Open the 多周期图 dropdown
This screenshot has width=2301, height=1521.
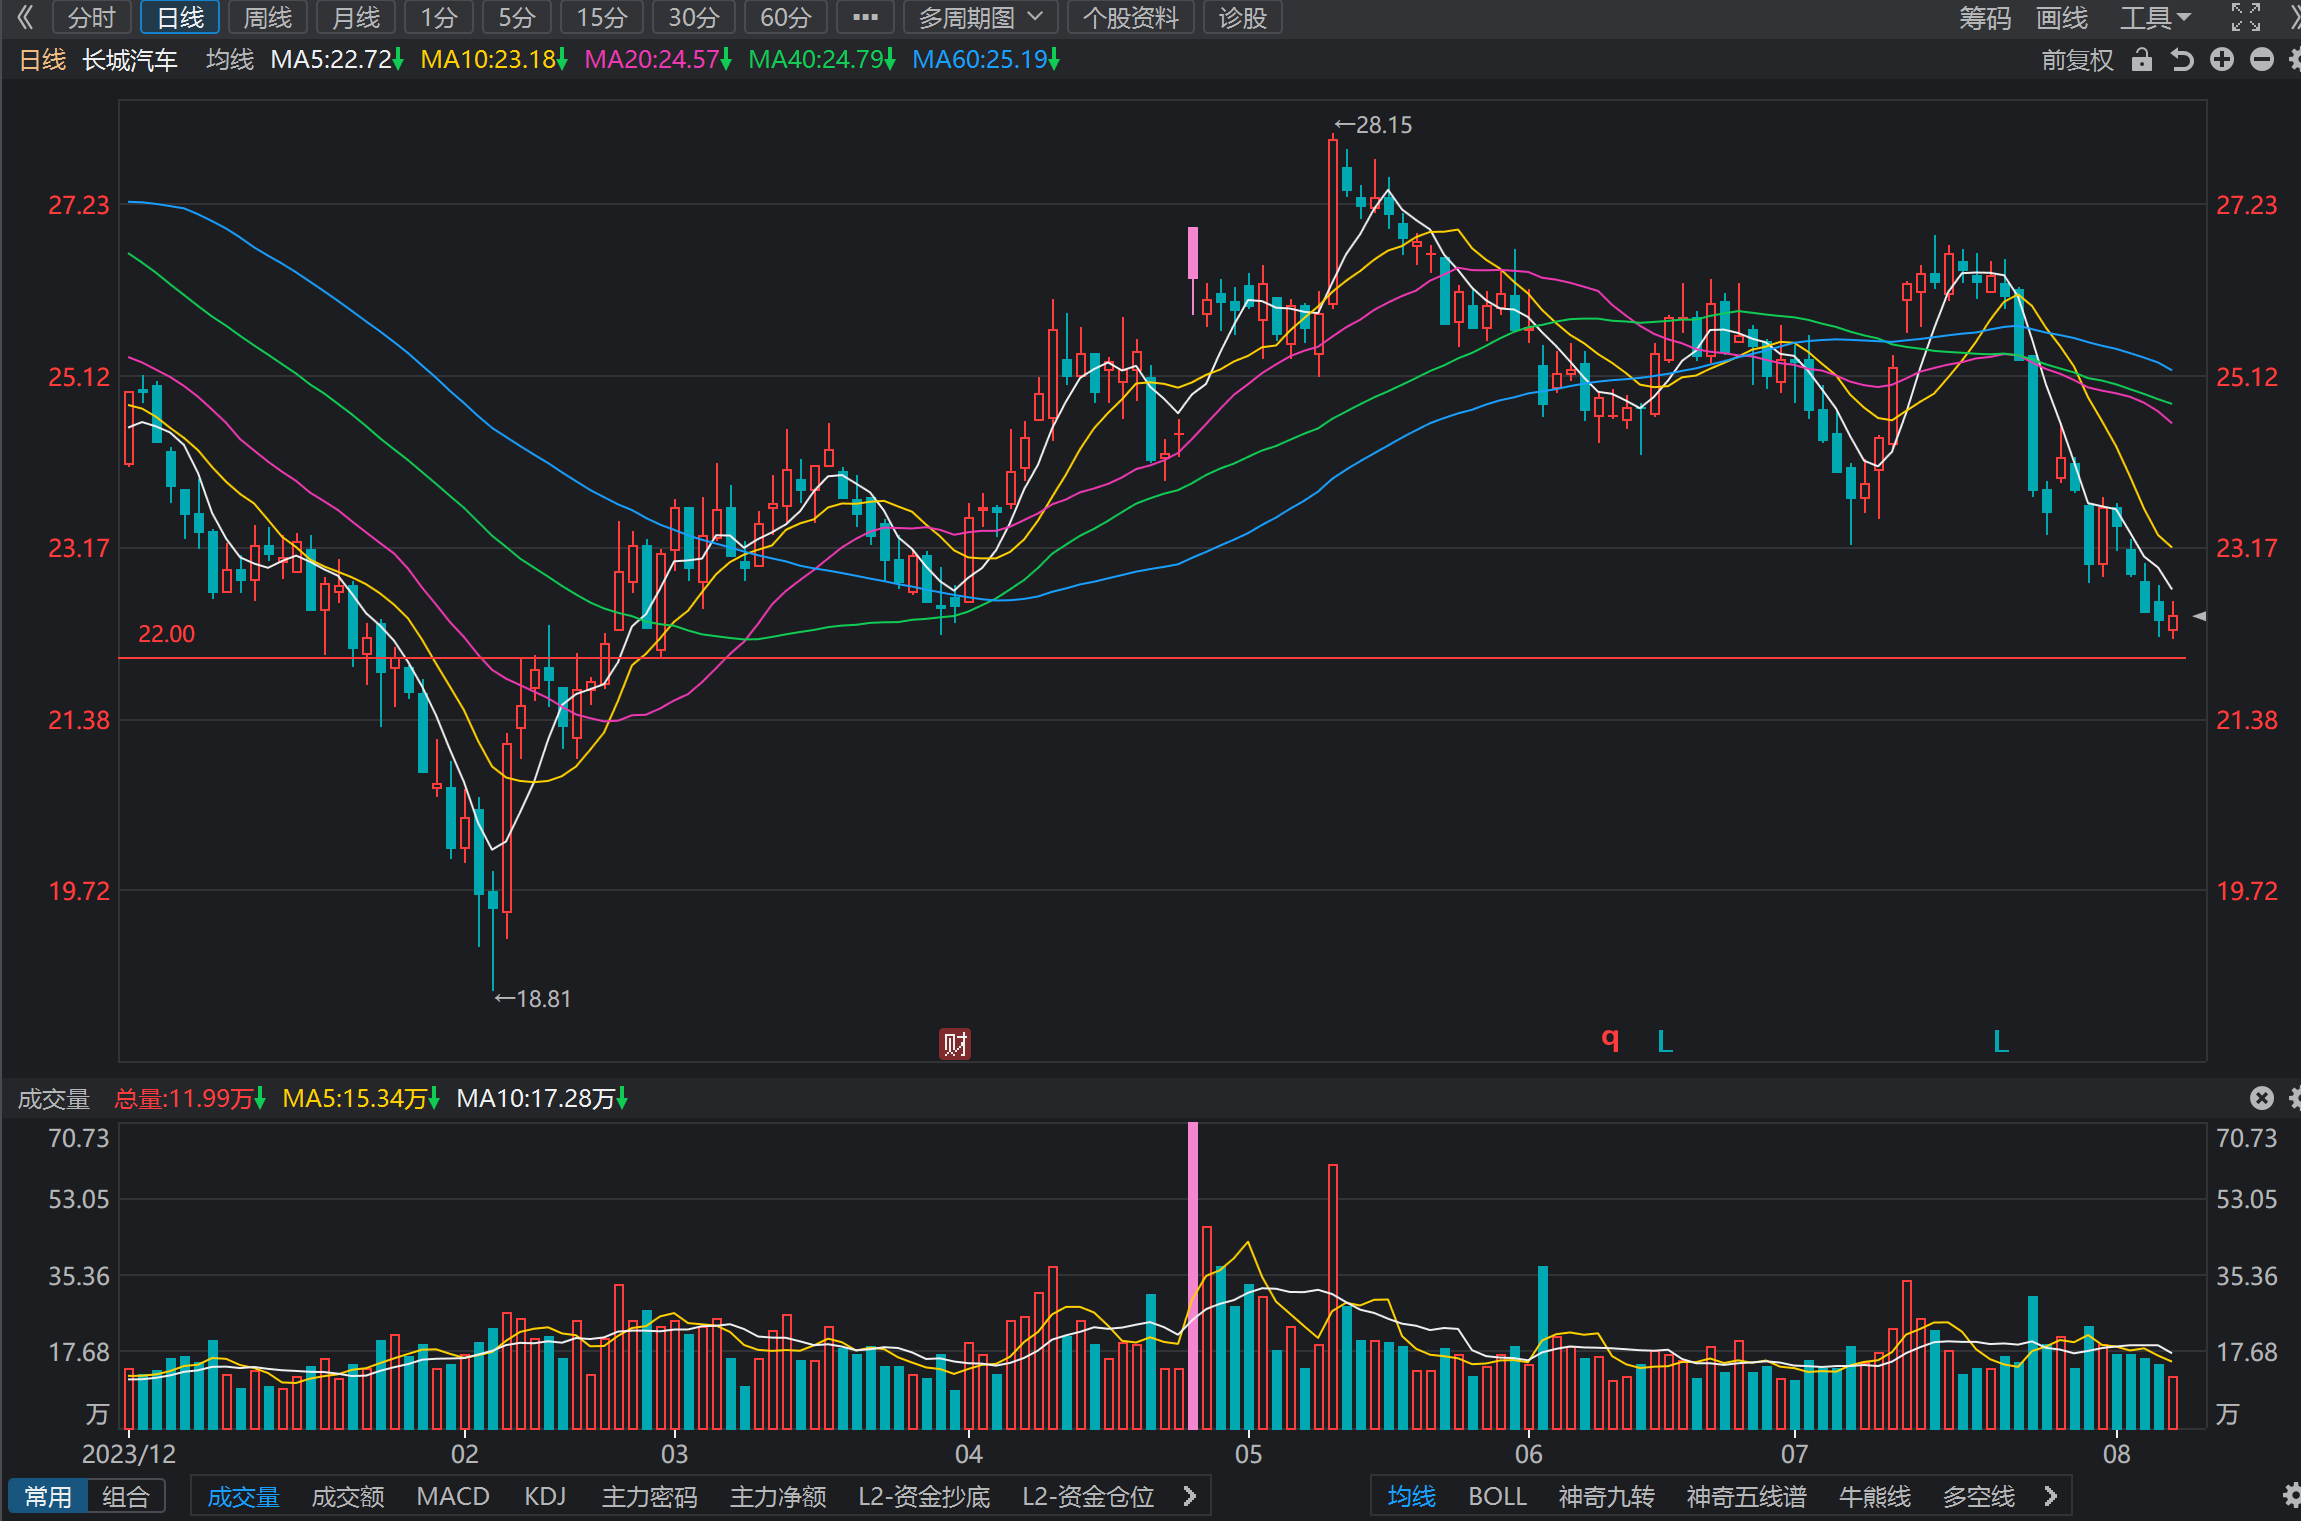(x=980, y=17)
